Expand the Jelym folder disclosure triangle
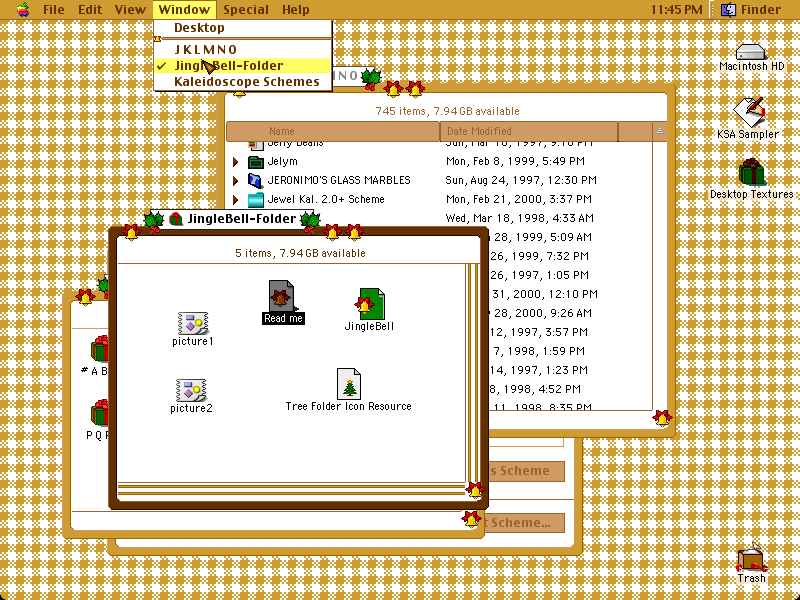The width and height of the screenshot is (800, 600). (x=235, y=162)
